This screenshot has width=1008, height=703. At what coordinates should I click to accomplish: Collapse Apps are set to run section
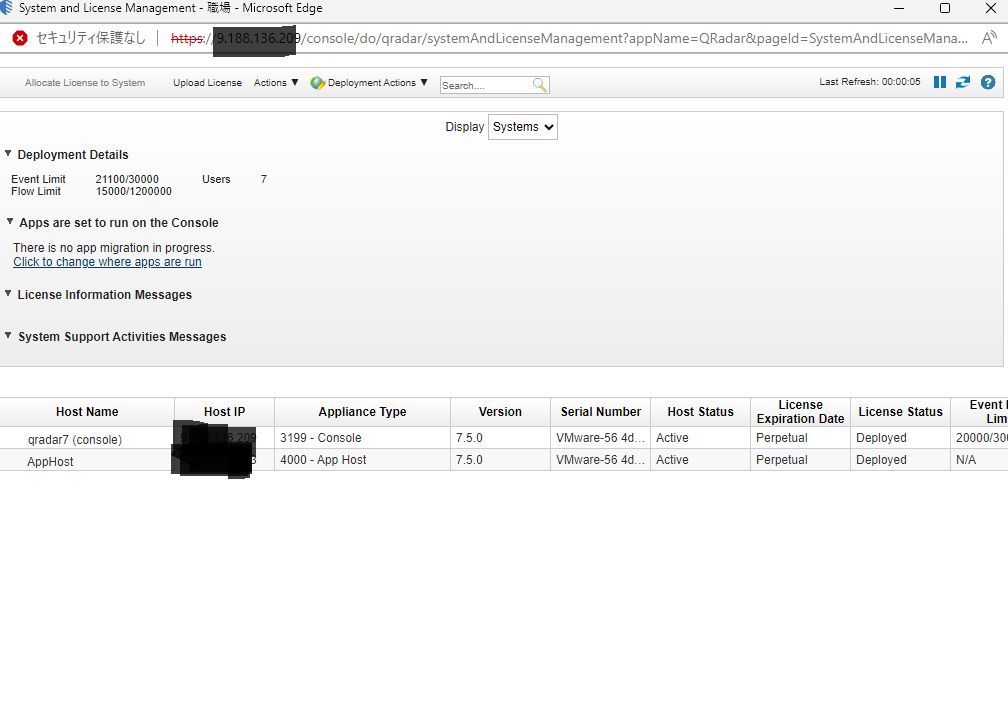pyautogui.click(x=10, y=222)
